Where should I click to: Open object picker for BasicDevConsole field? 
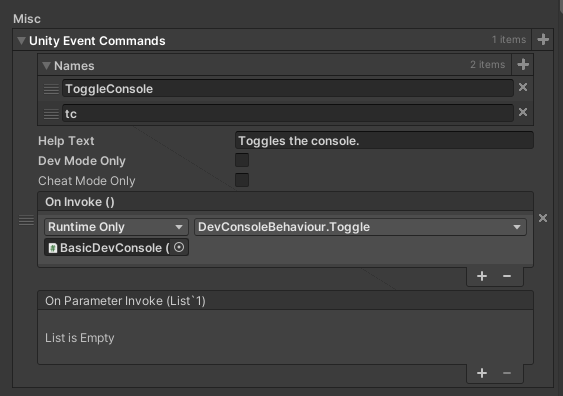click(x=179, y=247)
